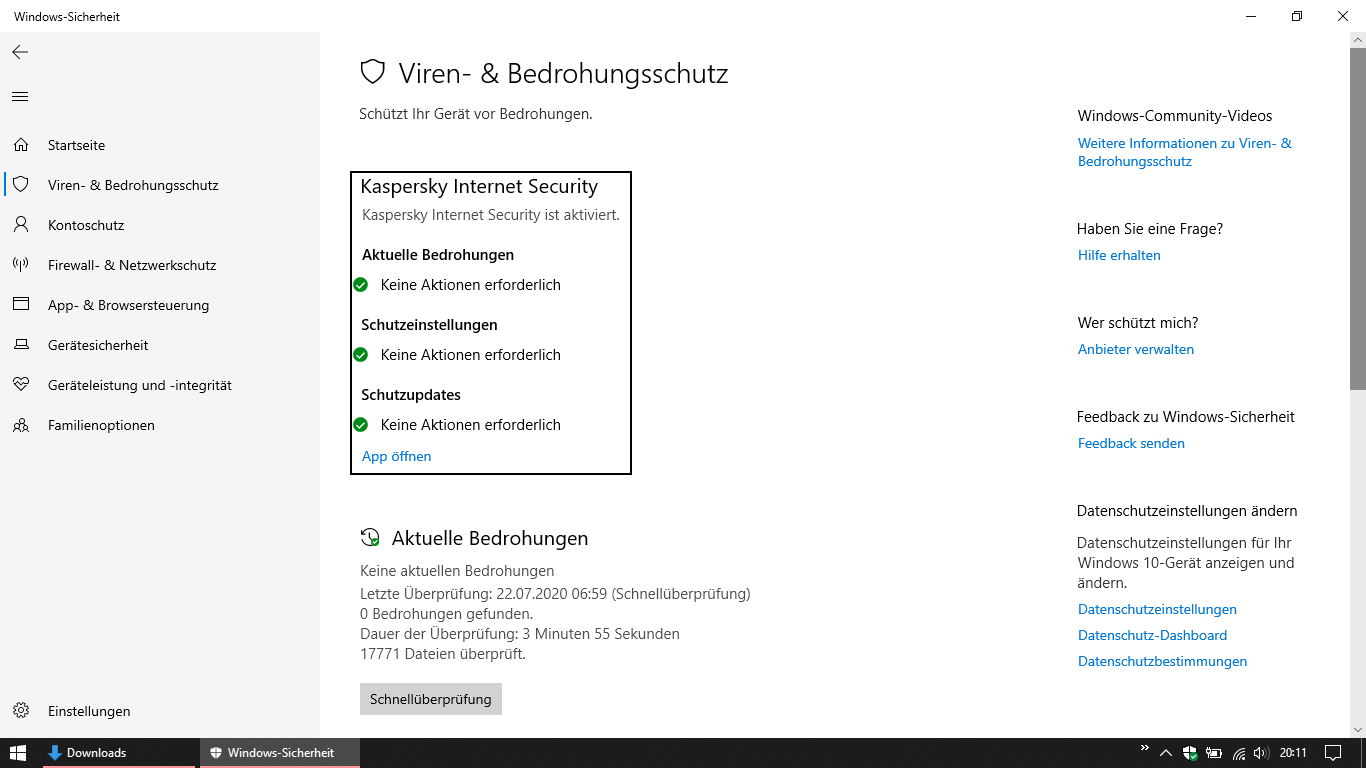Click the scan history icon beside Aktuelle Bedrohungen
1366x768 pixels.
(370, 538)
